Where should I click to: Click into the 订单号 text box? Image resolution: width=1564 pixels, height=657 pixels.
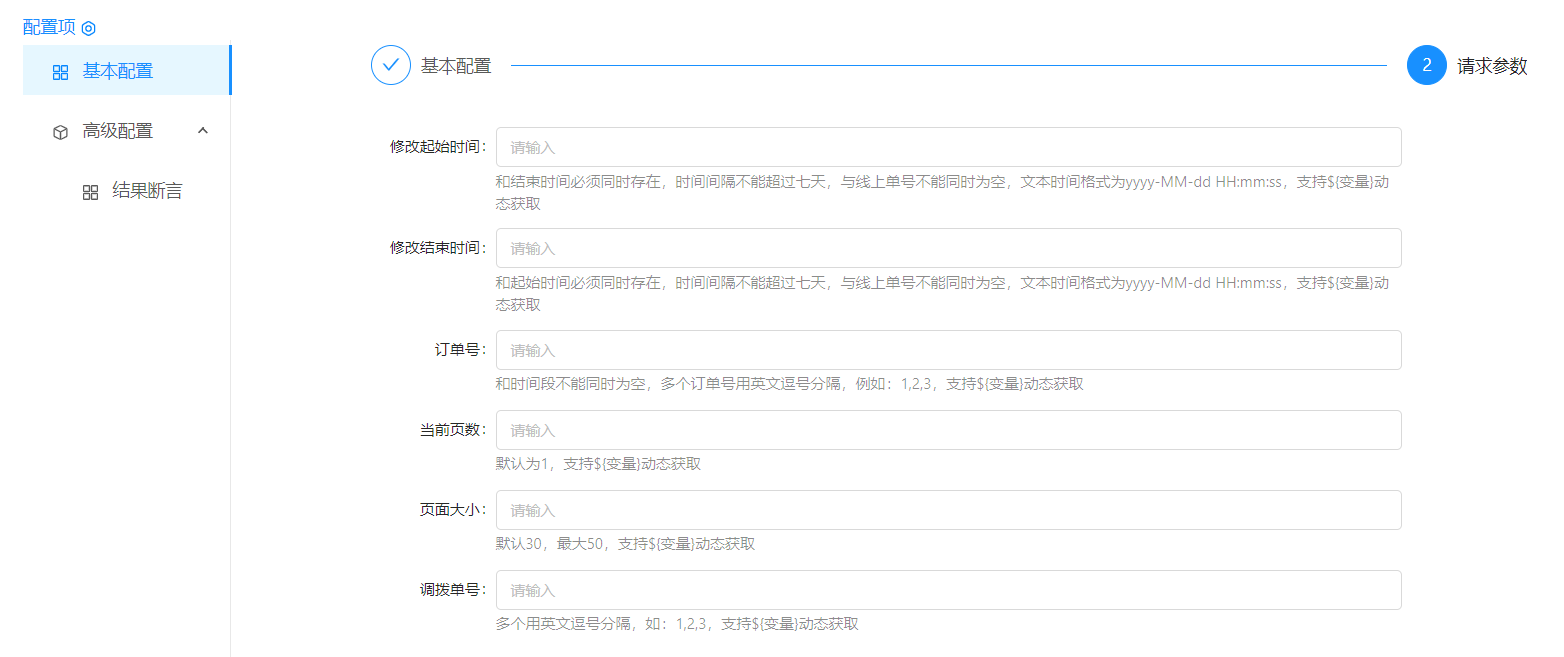tap(948, 350)
